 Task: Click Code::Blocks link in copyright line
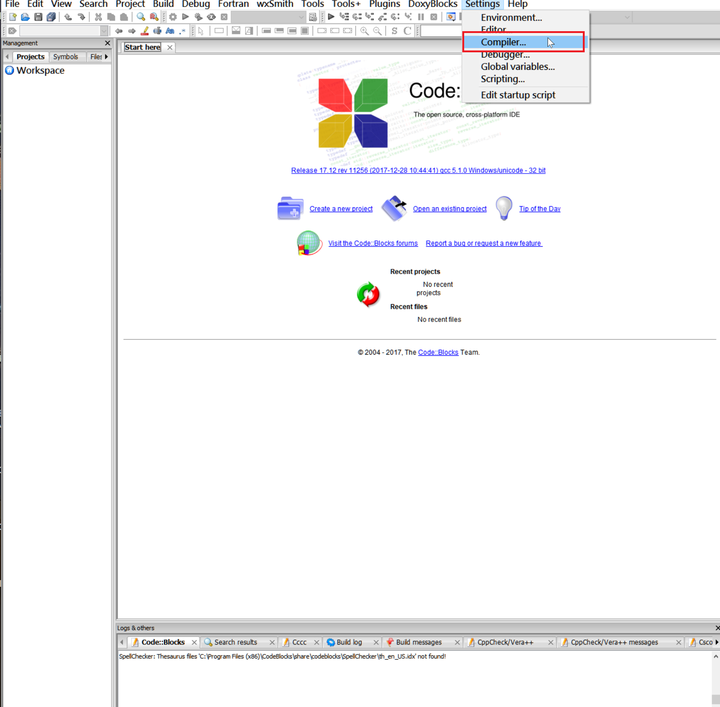click(x=438, y=353)
